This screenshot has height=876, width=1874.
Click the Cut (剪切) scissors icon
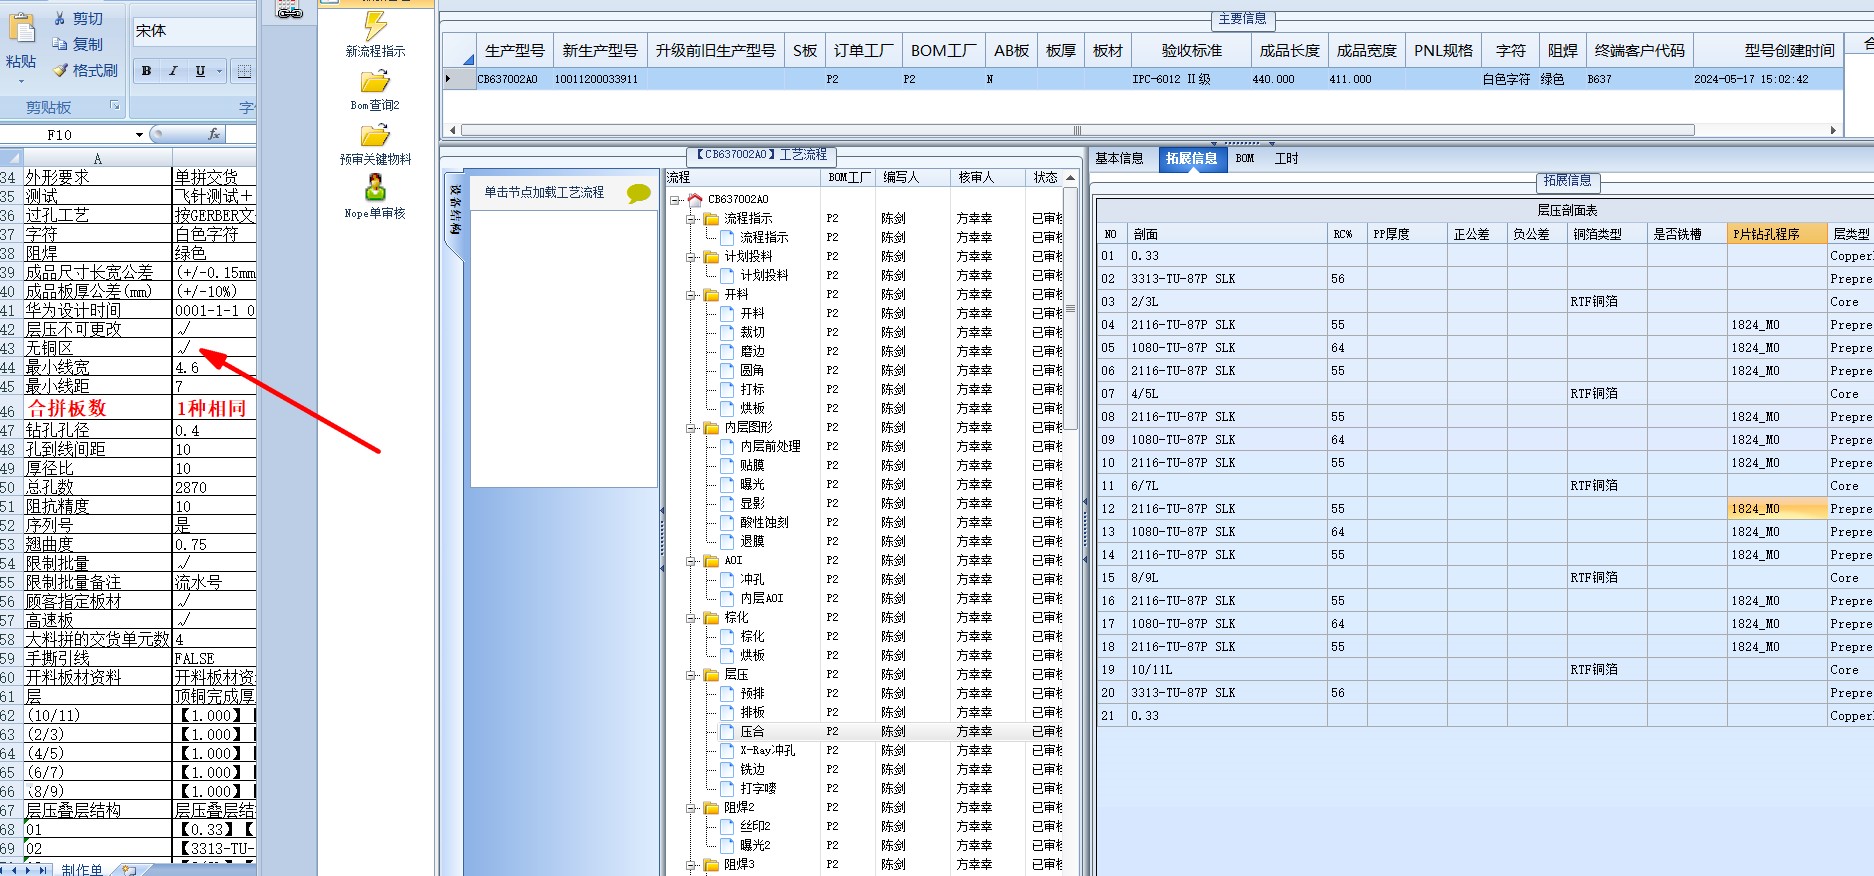coord(60,18)
